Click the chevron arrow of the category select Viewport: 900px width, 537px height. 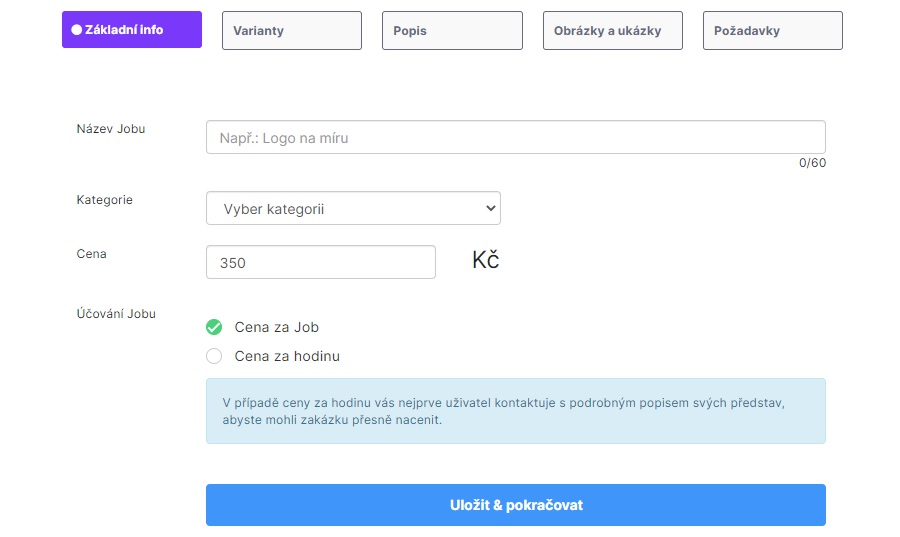(x=490, y=208)
